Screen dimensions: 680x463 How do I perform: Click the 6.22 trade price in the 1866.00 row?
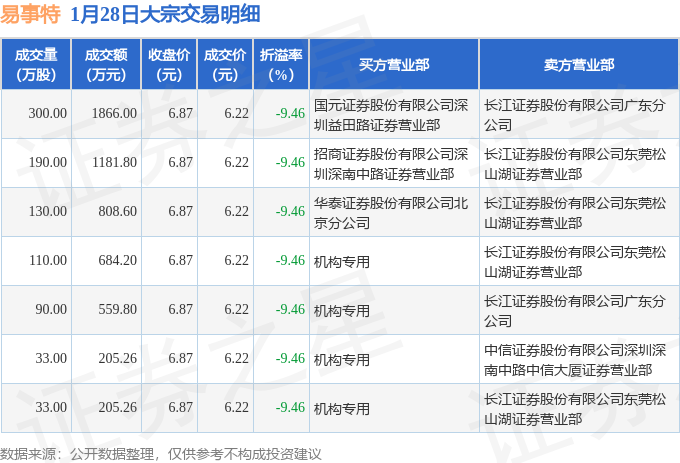[236, 114]
